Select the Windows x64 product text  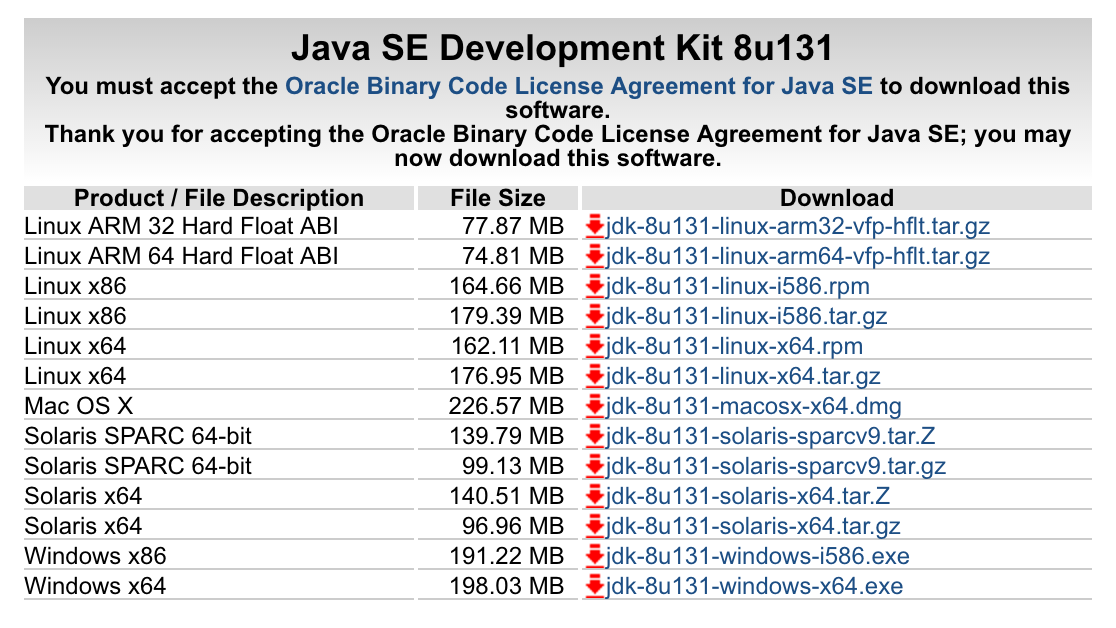pos(95,586)
